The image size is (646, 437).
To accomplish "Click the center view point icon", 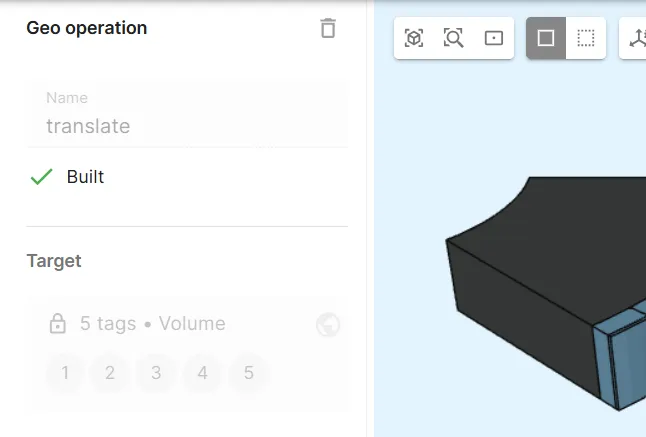I will click(x=494, y=38).
